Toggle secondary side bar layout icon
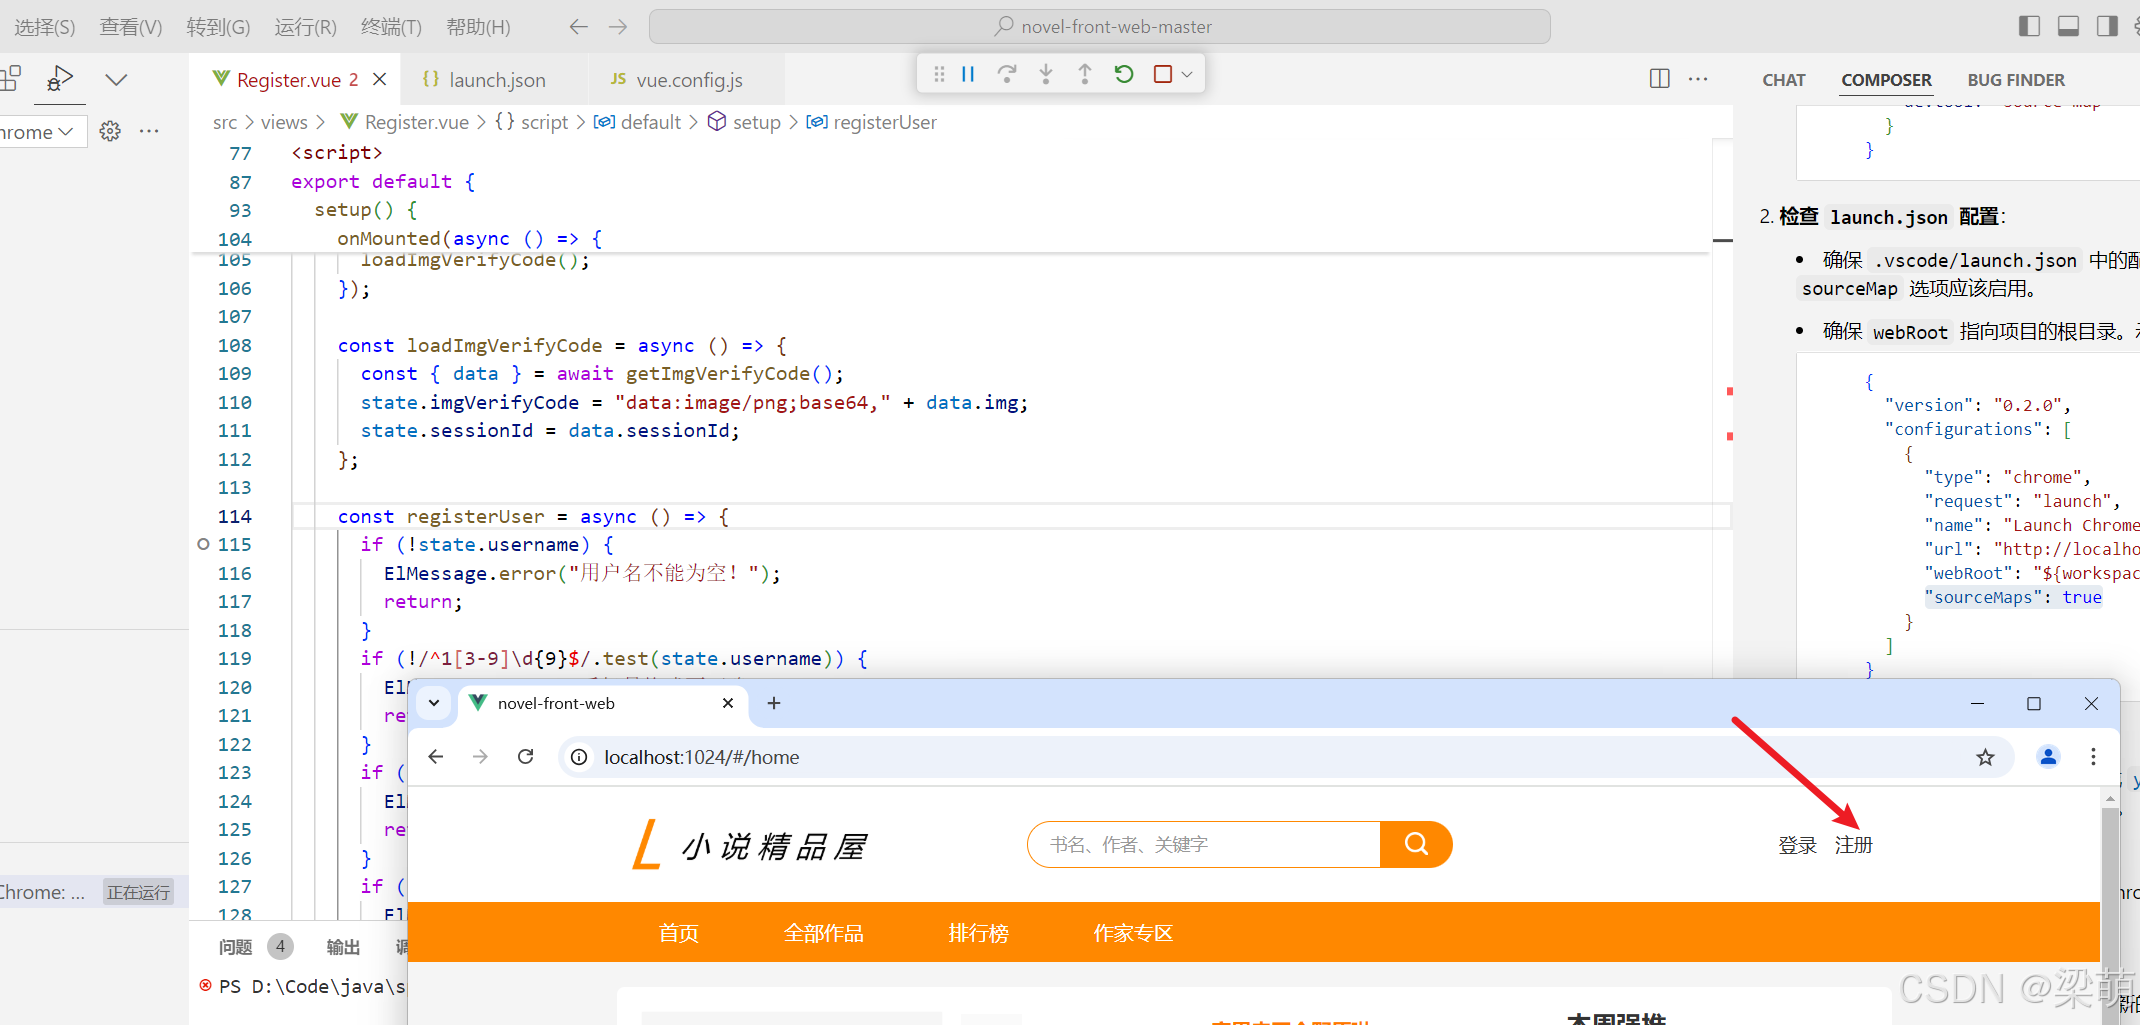Viewport: 2140px width, 1025px height. pyautogui.click(x=2107, y=27)
